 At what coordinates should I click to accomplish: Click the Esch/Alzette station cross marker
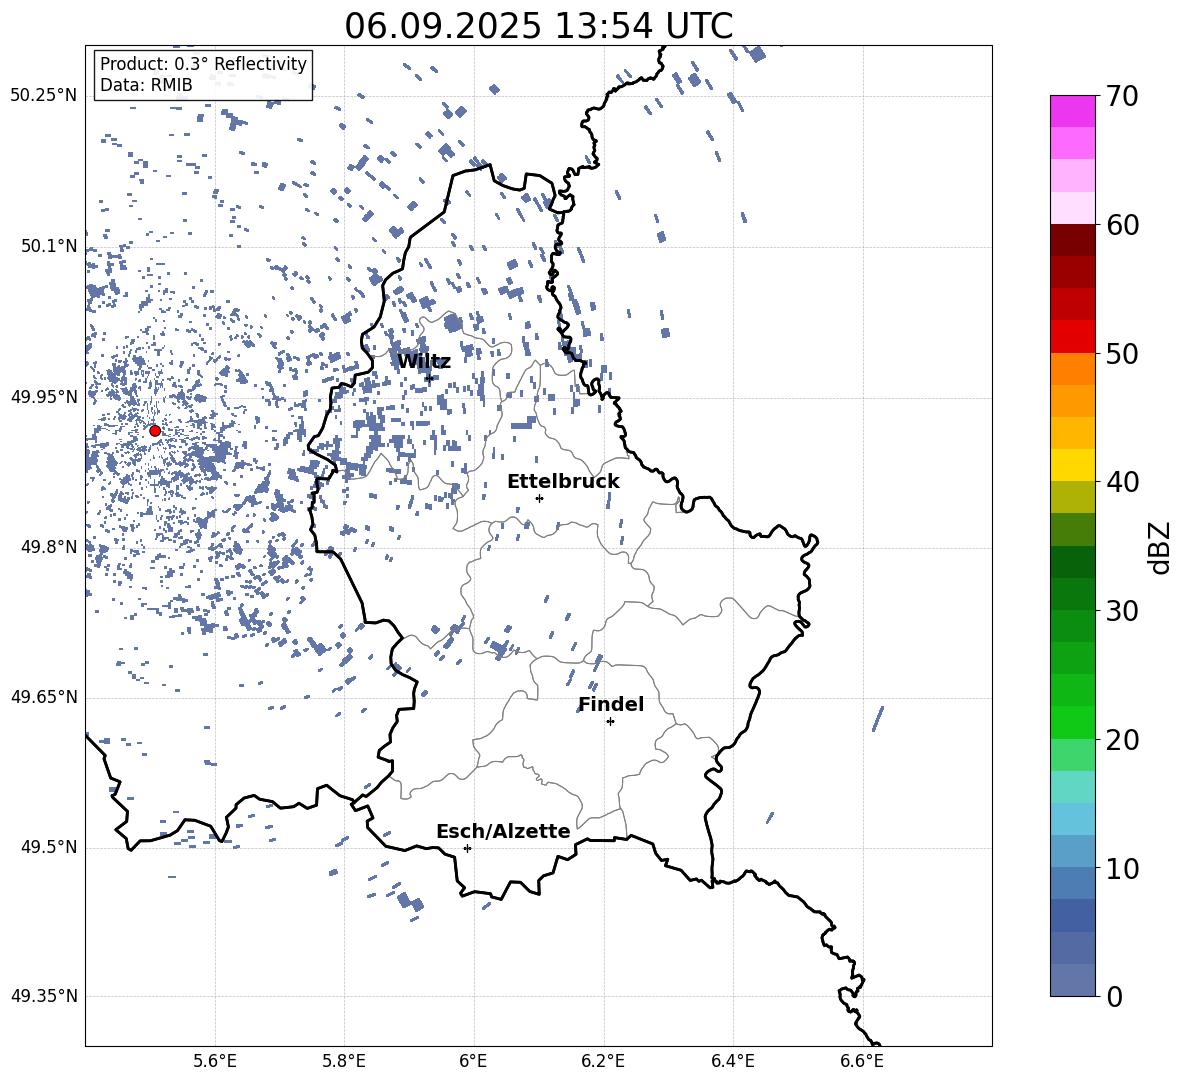point(467,848)
